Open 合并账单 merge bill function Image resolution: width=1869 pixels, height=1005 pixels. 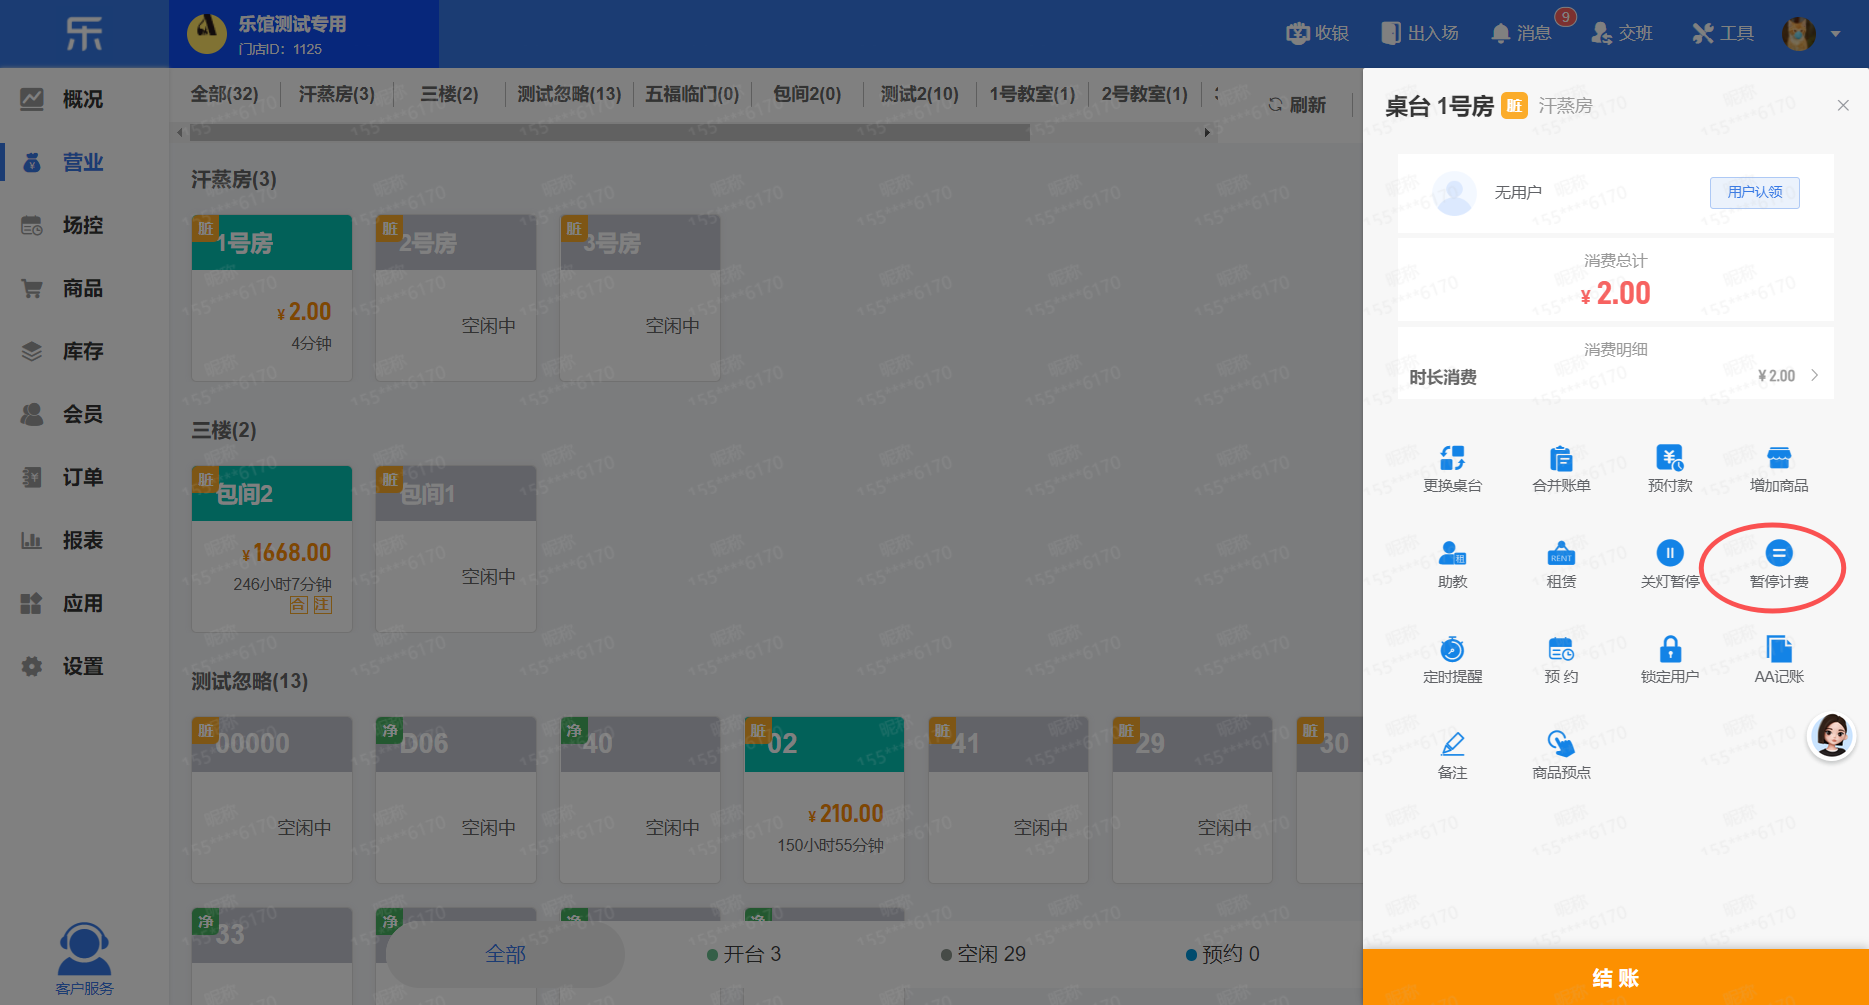(x=1561, y=459)
